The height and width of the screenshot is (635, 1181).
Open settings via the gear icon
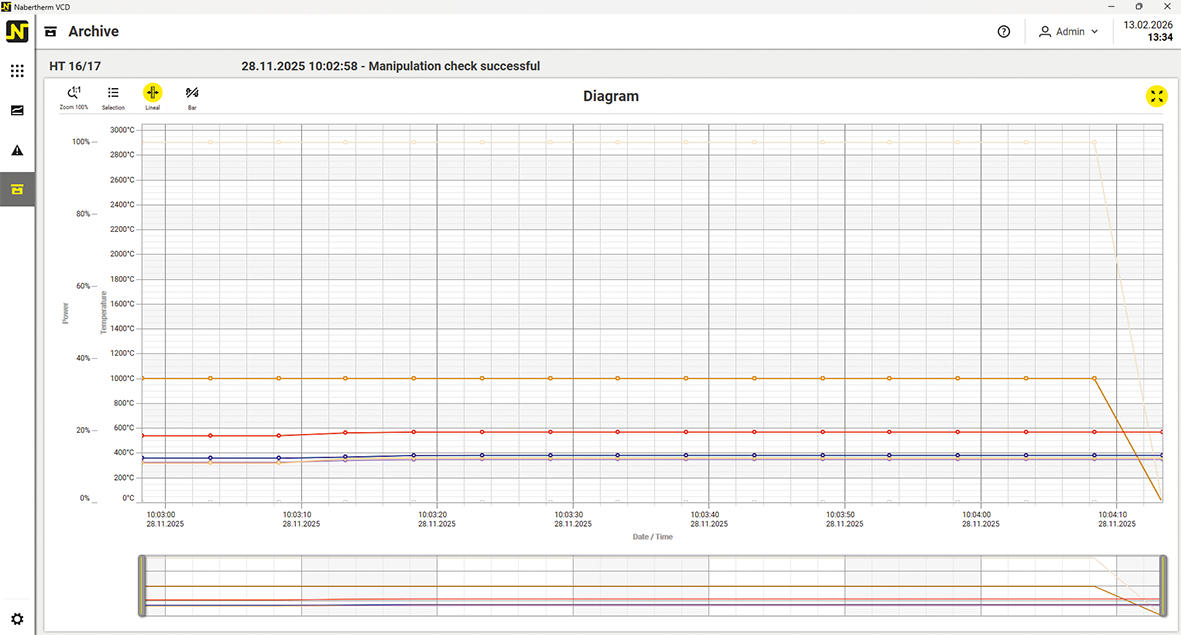coord(17,619)
